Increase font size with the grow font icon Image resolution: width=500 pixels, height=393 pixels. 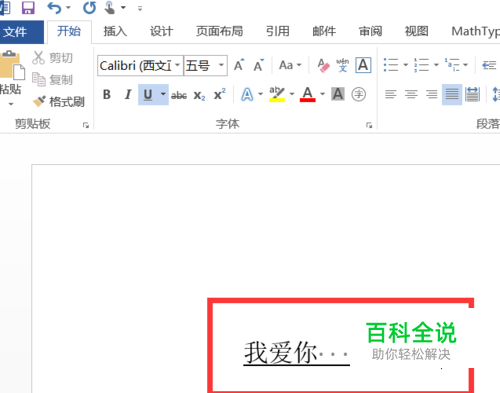[x=239, y=65]
